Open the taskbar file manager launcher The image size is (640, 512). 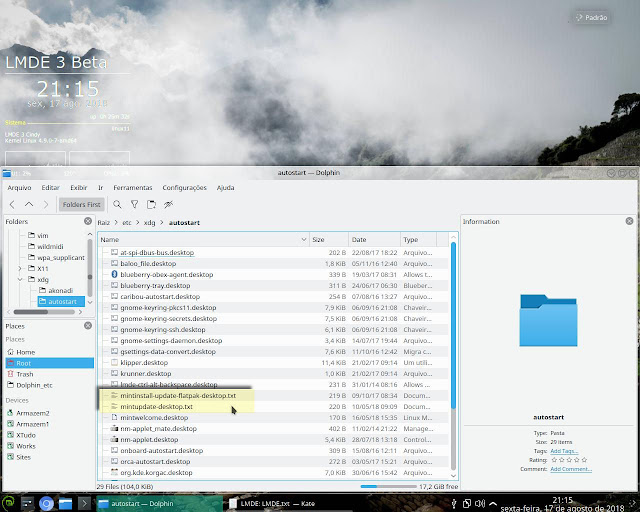coord(65,503)
